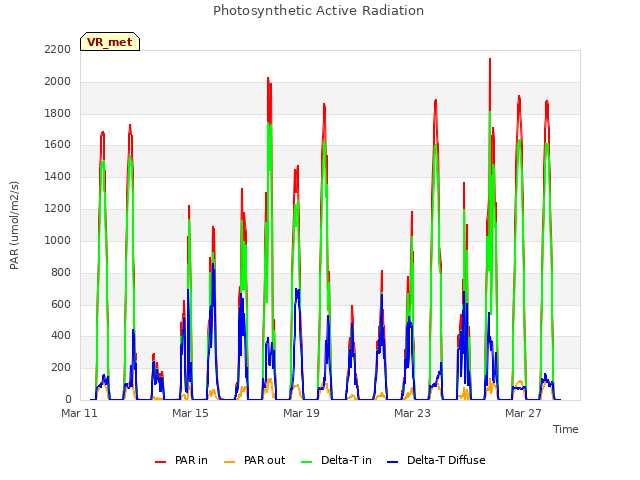Click the Mar 19 x-axis label

pos(301,413)
